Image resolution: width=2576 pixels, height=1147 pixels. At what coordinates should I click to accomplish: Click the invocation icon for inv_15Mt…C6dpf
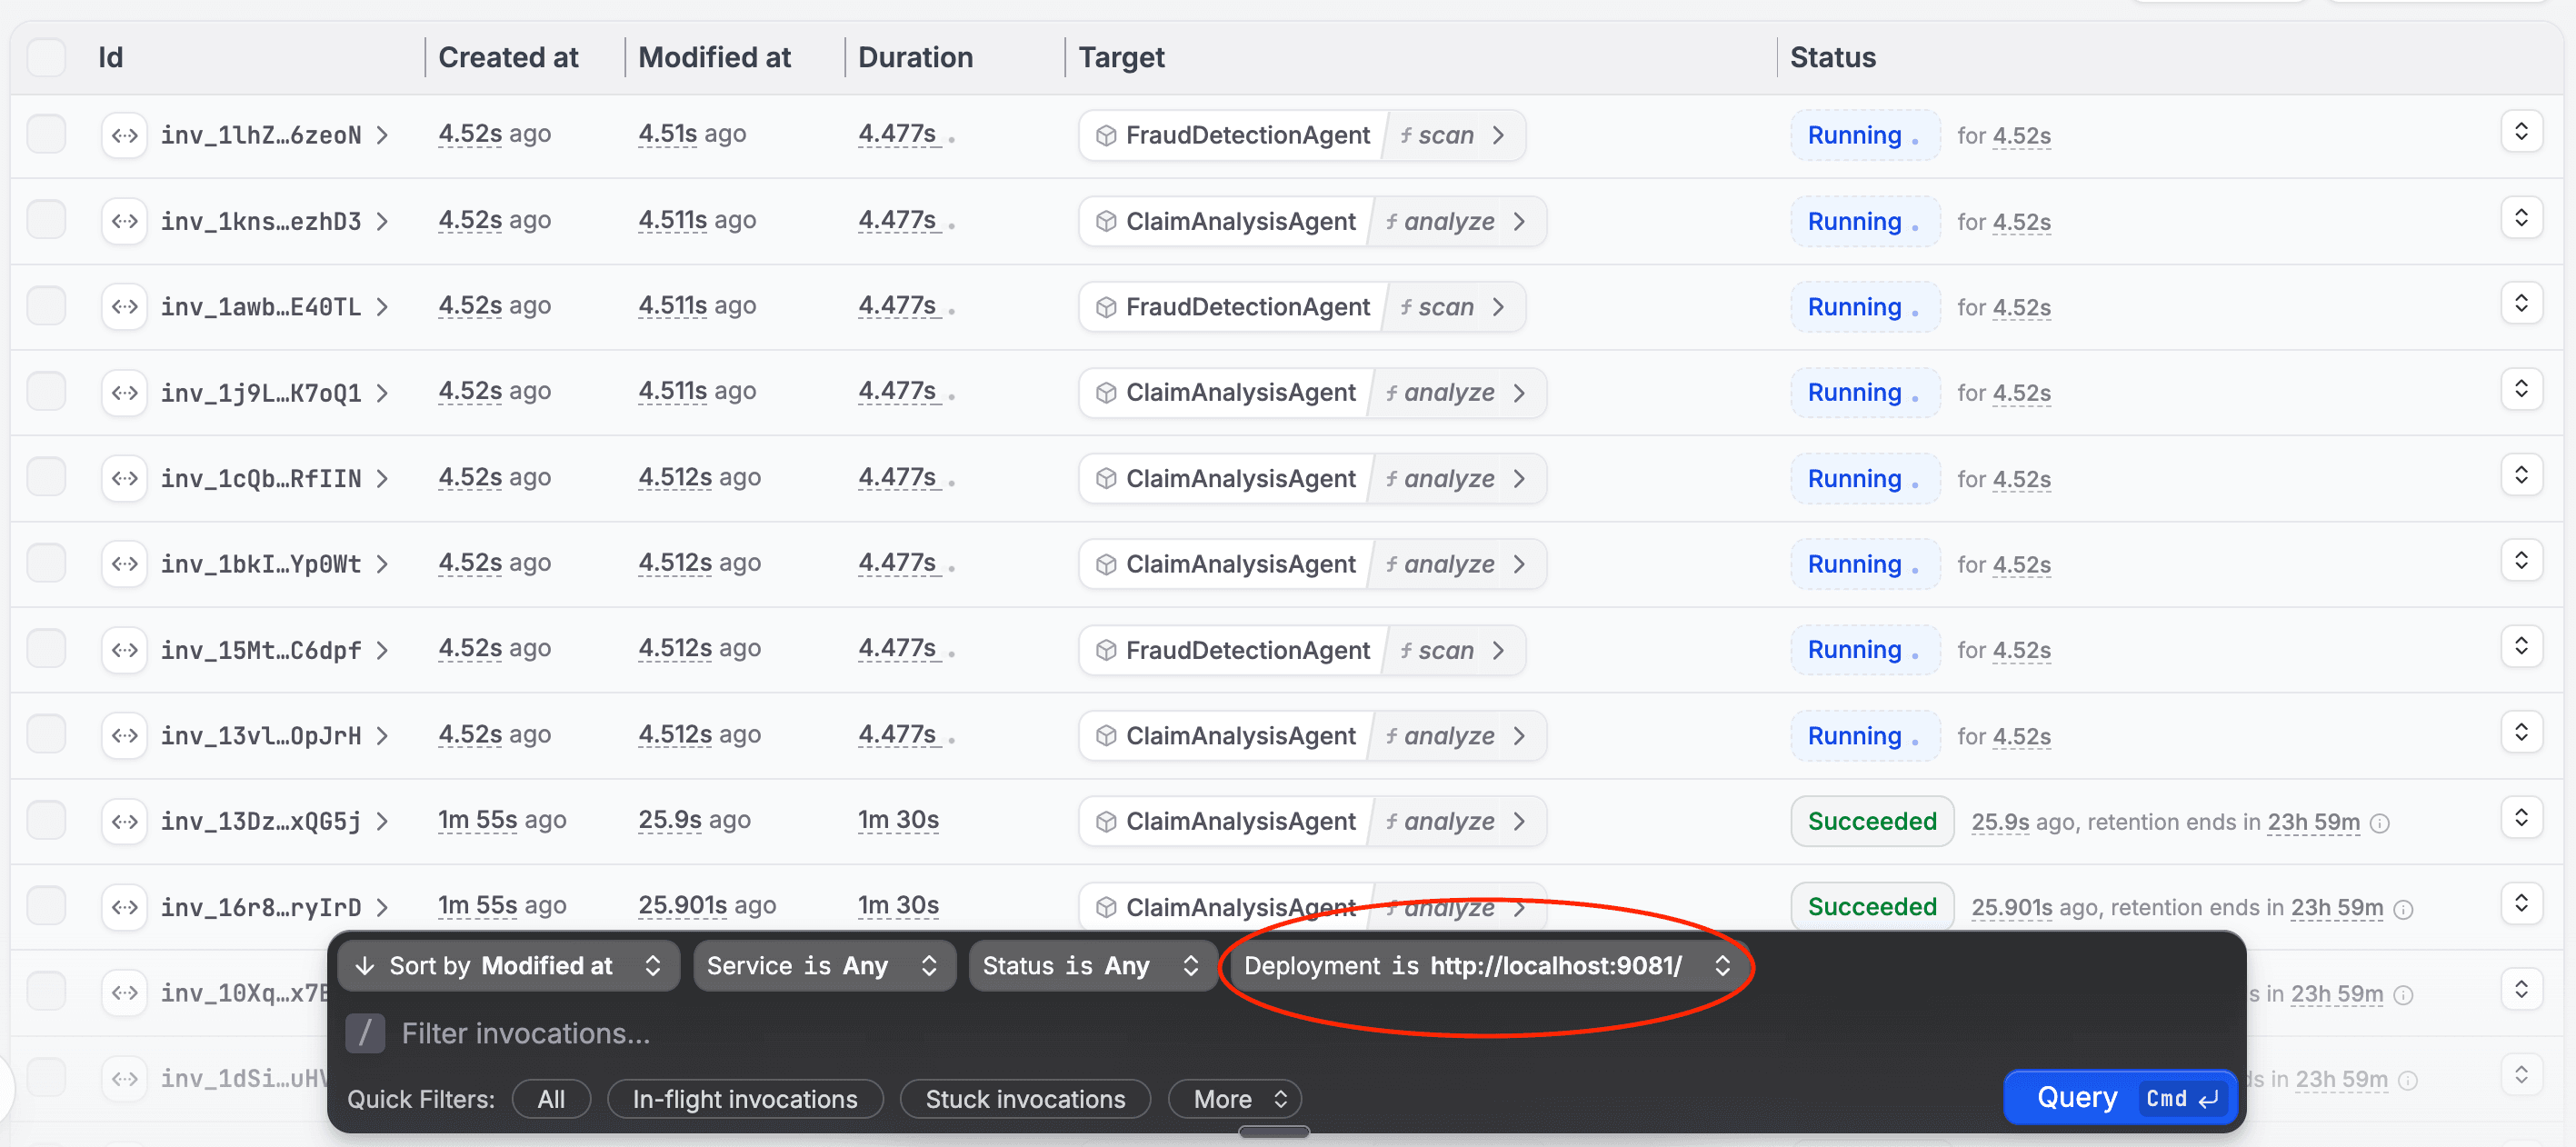tap(125, 650)
